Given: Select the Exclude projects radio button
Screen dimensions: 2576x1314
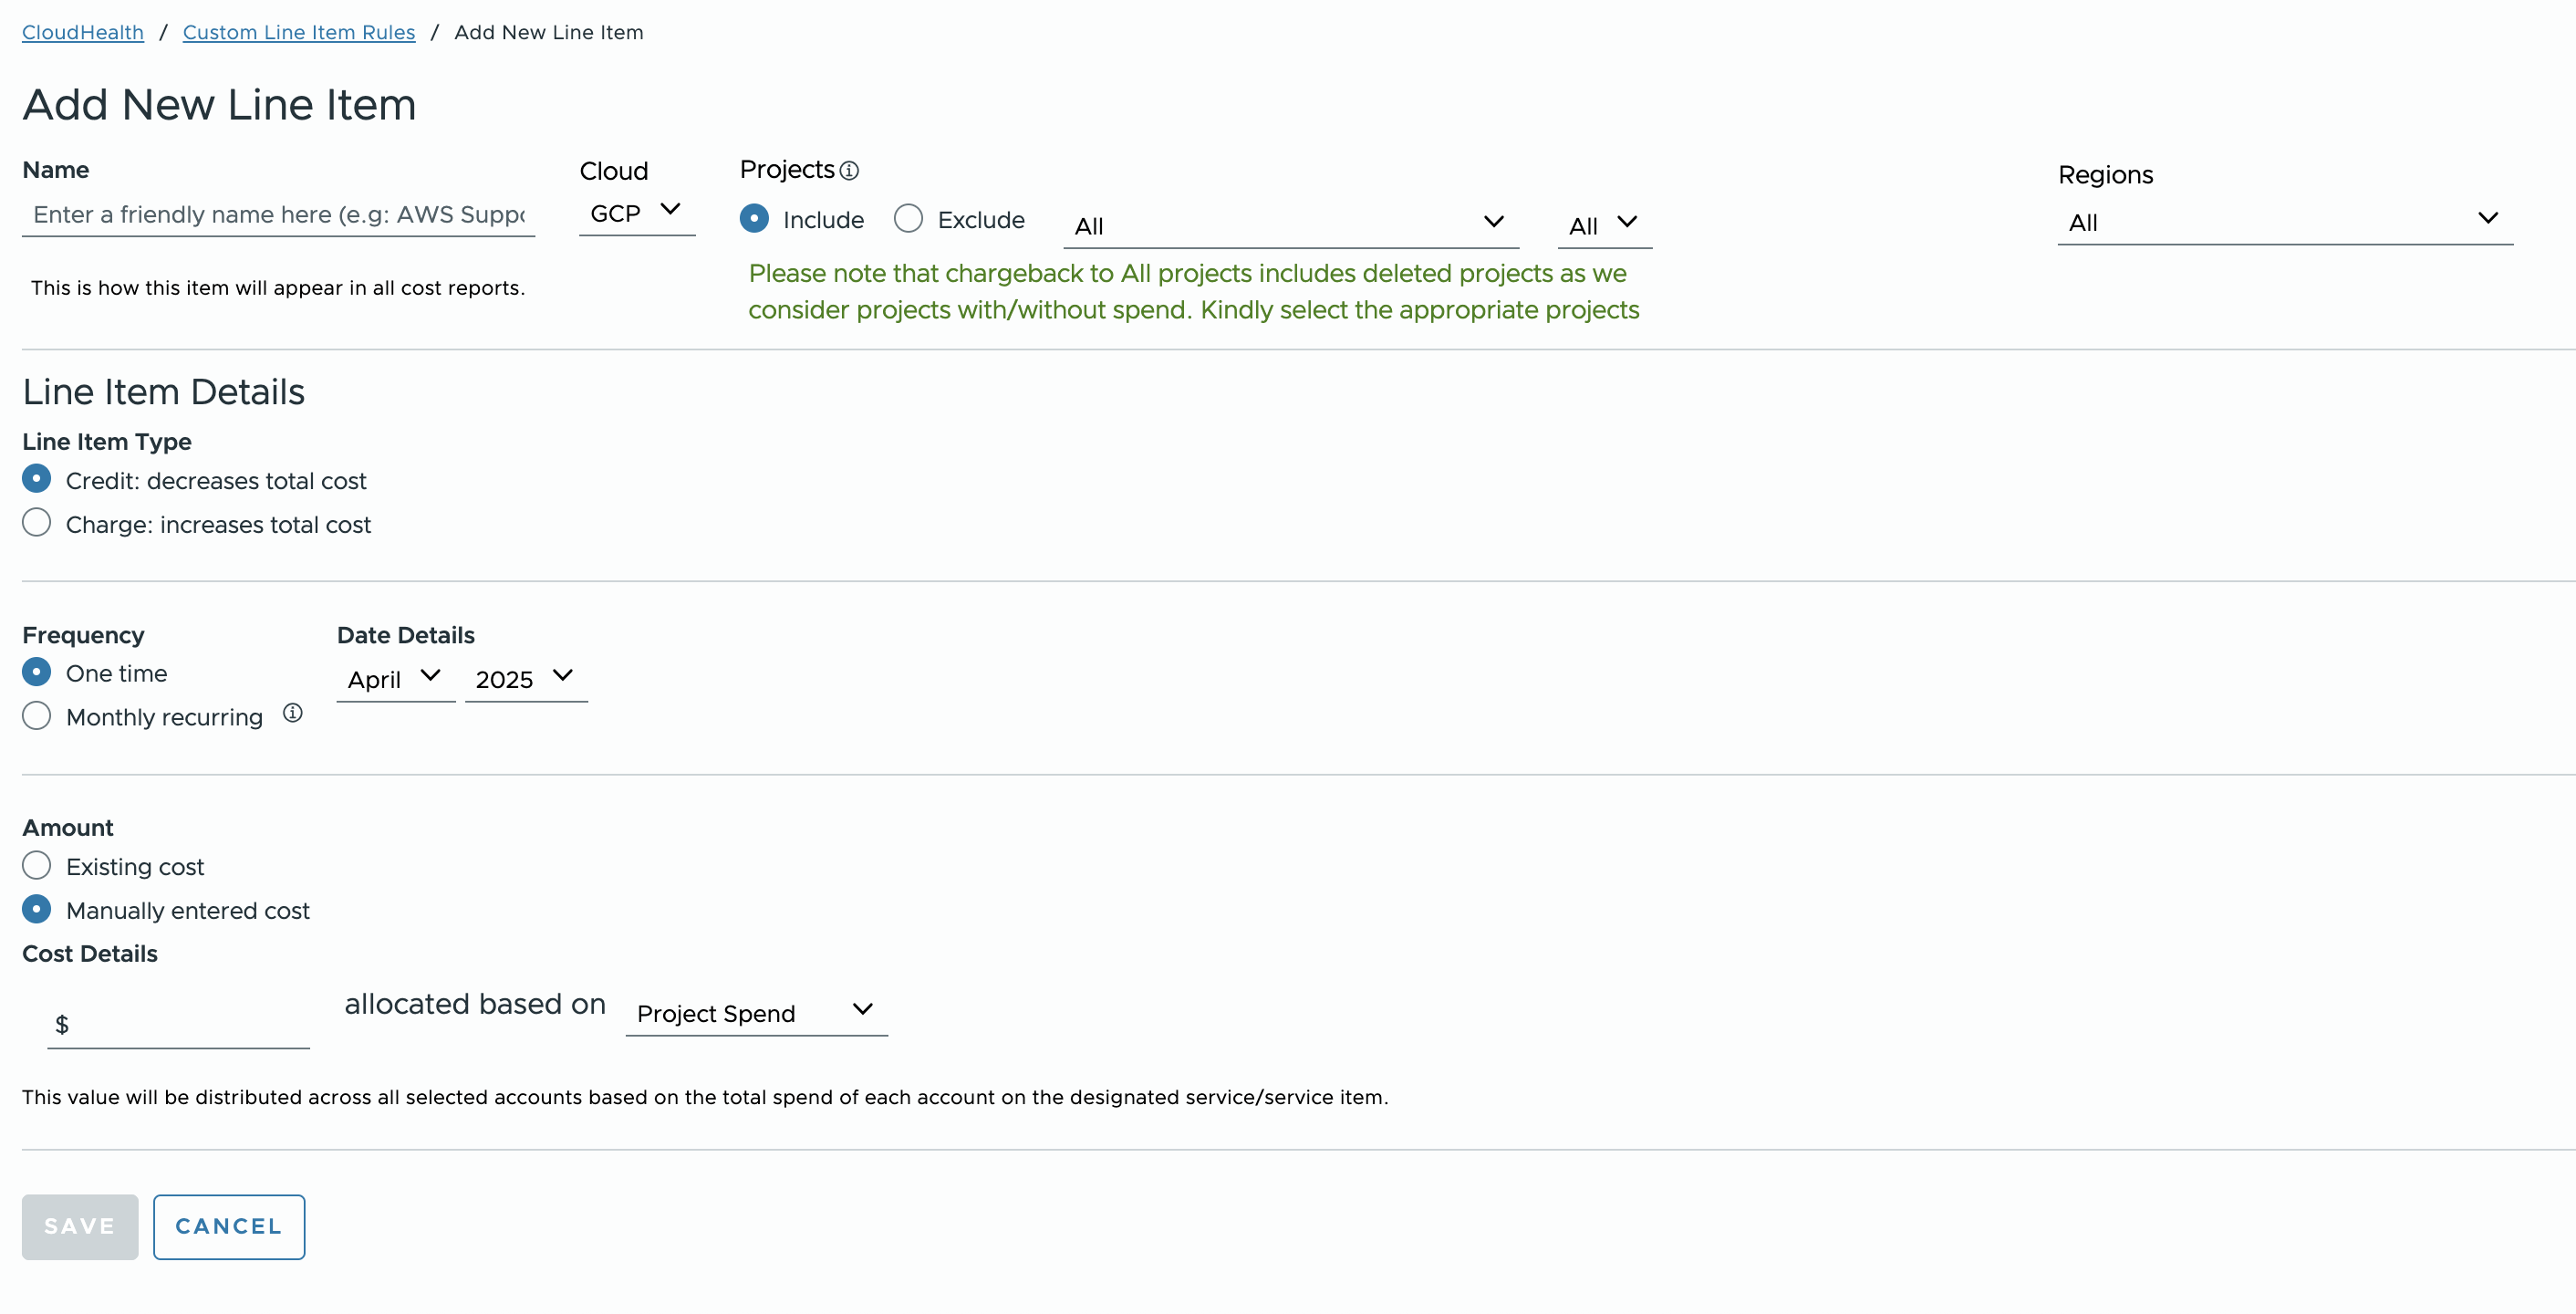Looking at the screenshot, I should [x=908, y=219].
